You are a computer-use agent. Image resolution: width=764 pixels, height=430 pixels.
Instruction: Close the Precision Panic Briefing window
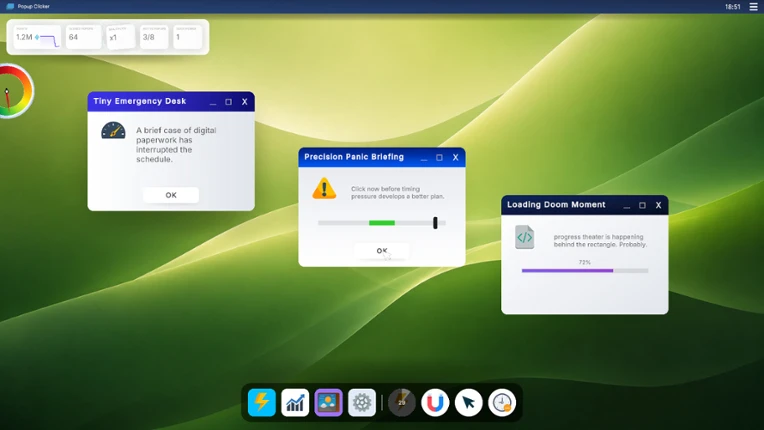456,157
